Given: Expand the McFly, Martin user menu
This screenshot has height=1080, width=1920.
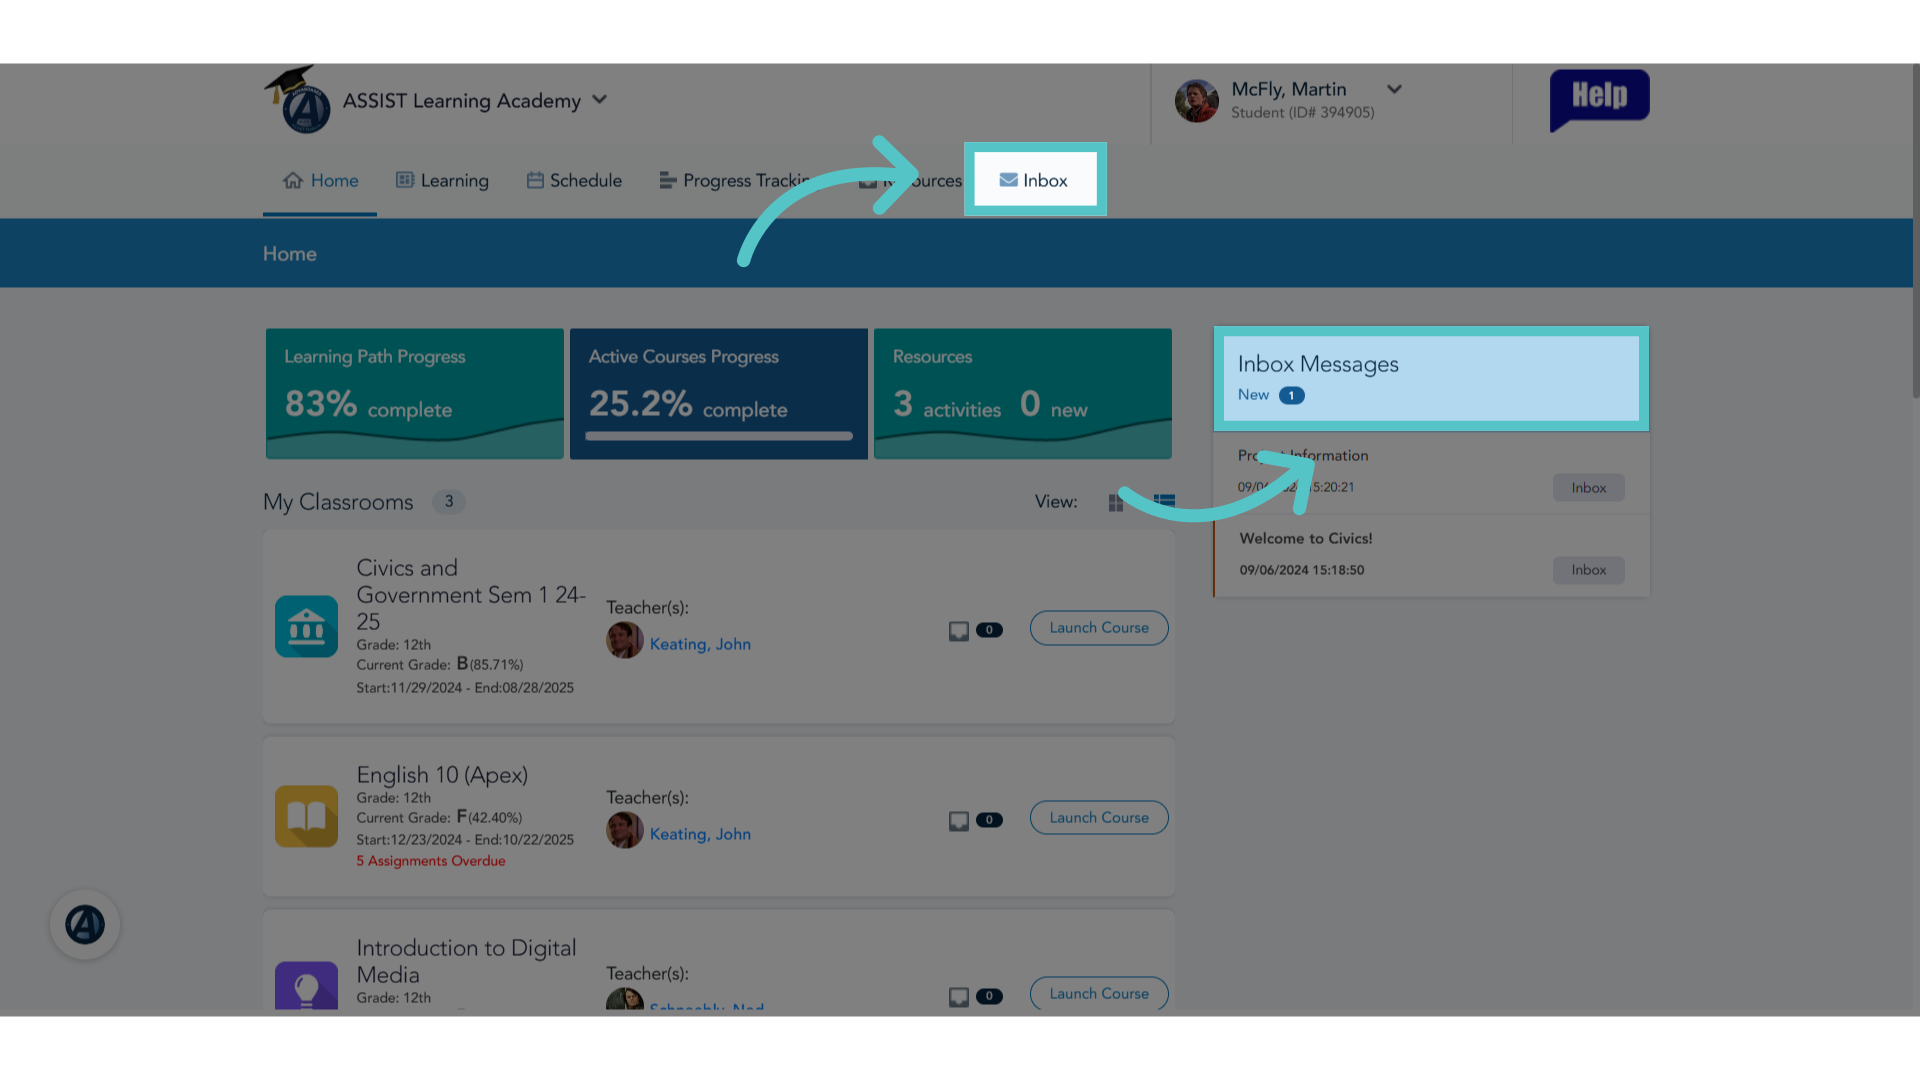Looking at the screenshot, I should click(x=1394, y=89).
